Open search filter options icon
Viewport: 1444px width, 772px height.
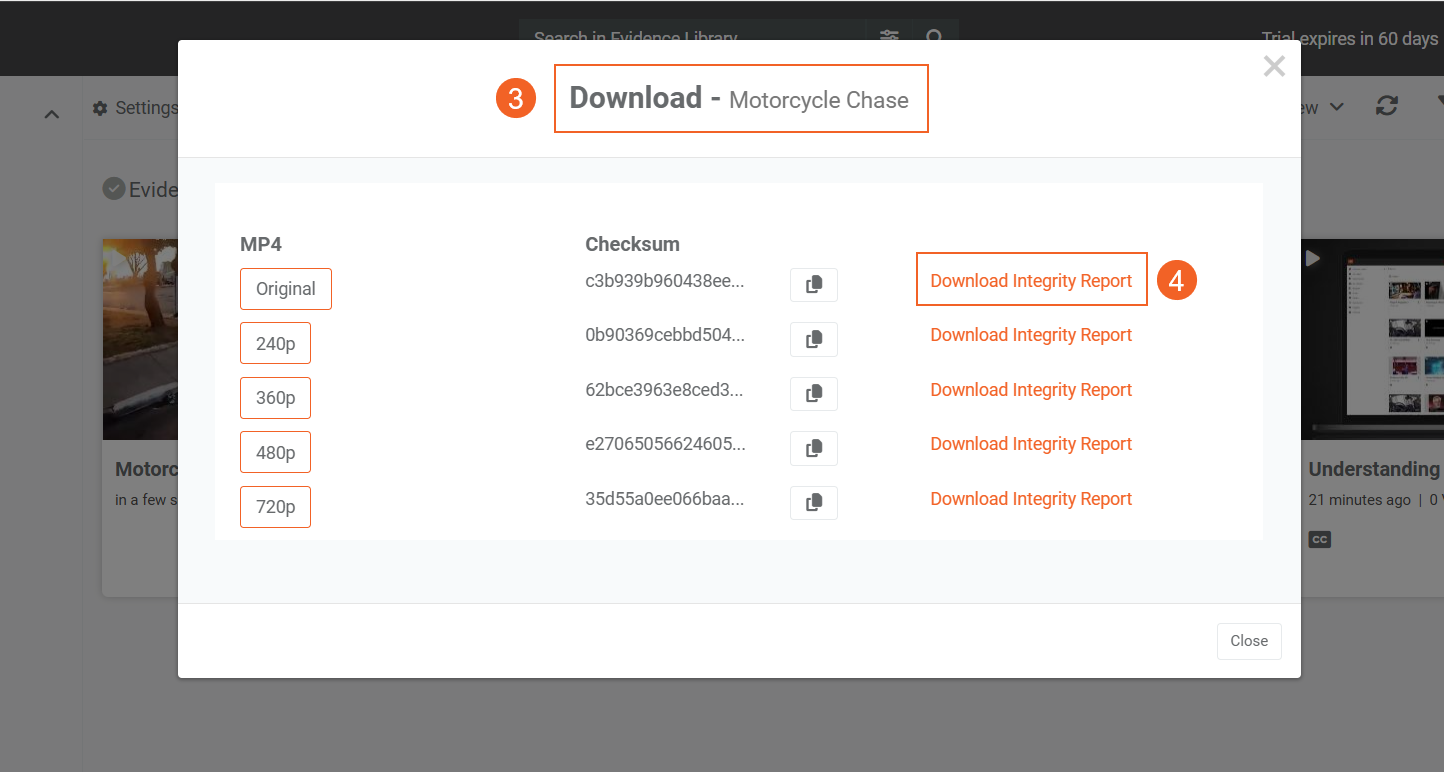889,38
